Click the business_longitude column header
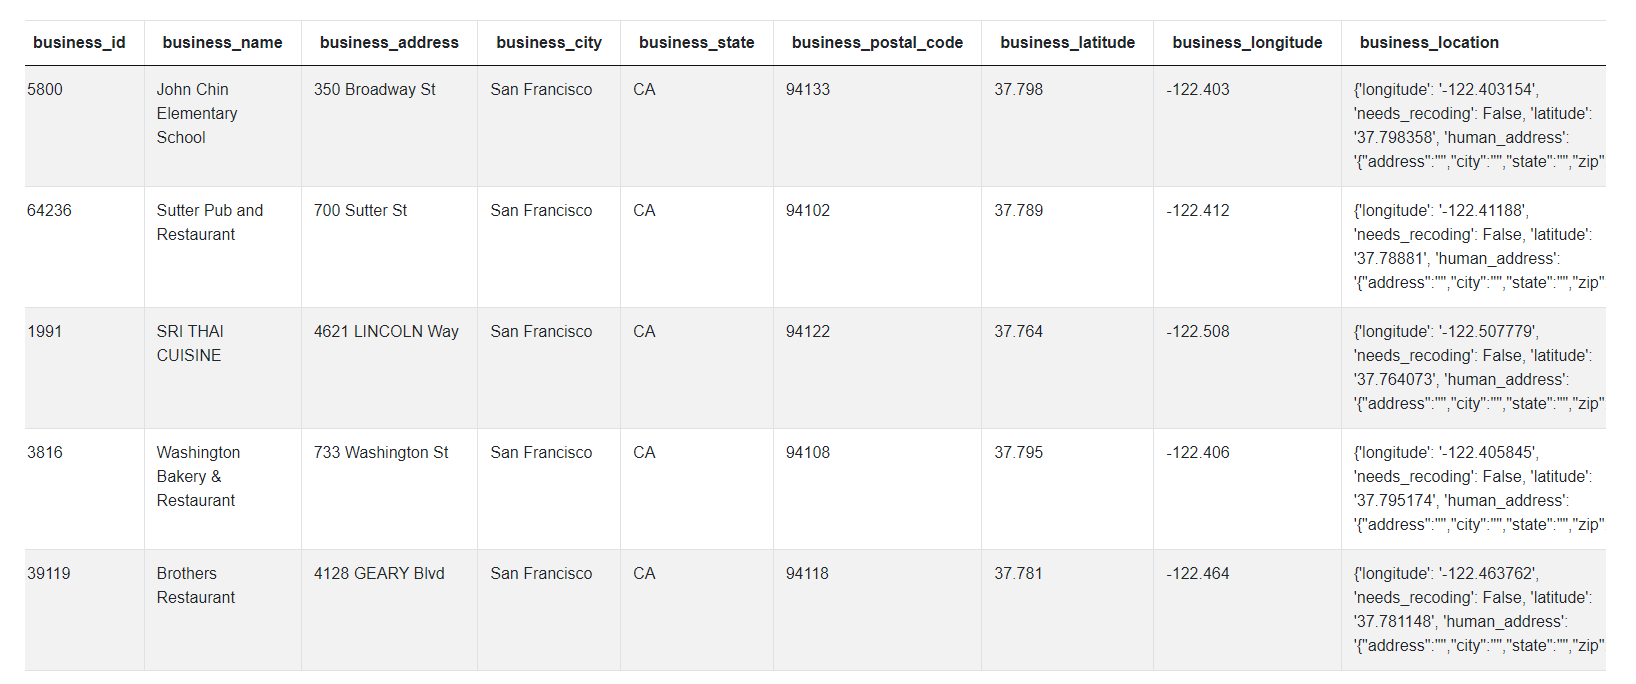Screen dimensions: 1636x684 (1247, 42)
